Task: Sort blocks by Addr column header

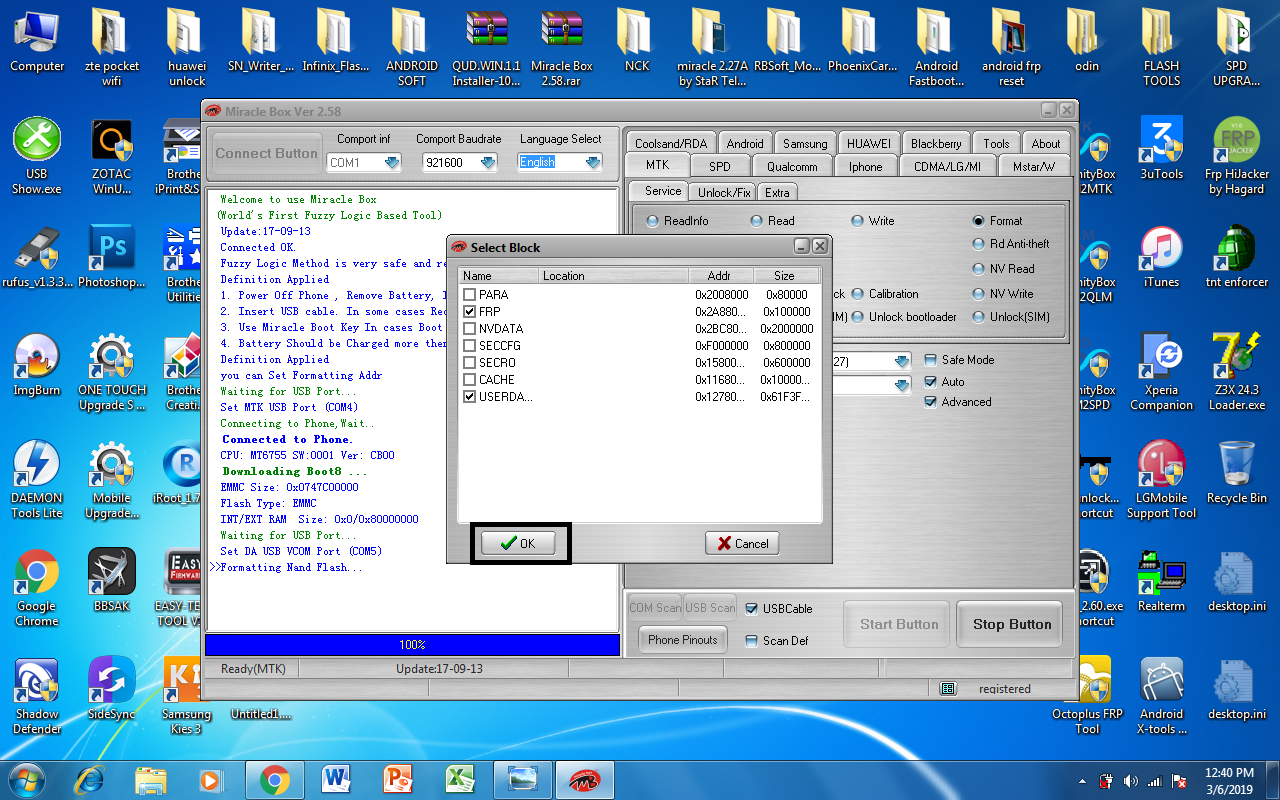Action: [x=719, y=275]
